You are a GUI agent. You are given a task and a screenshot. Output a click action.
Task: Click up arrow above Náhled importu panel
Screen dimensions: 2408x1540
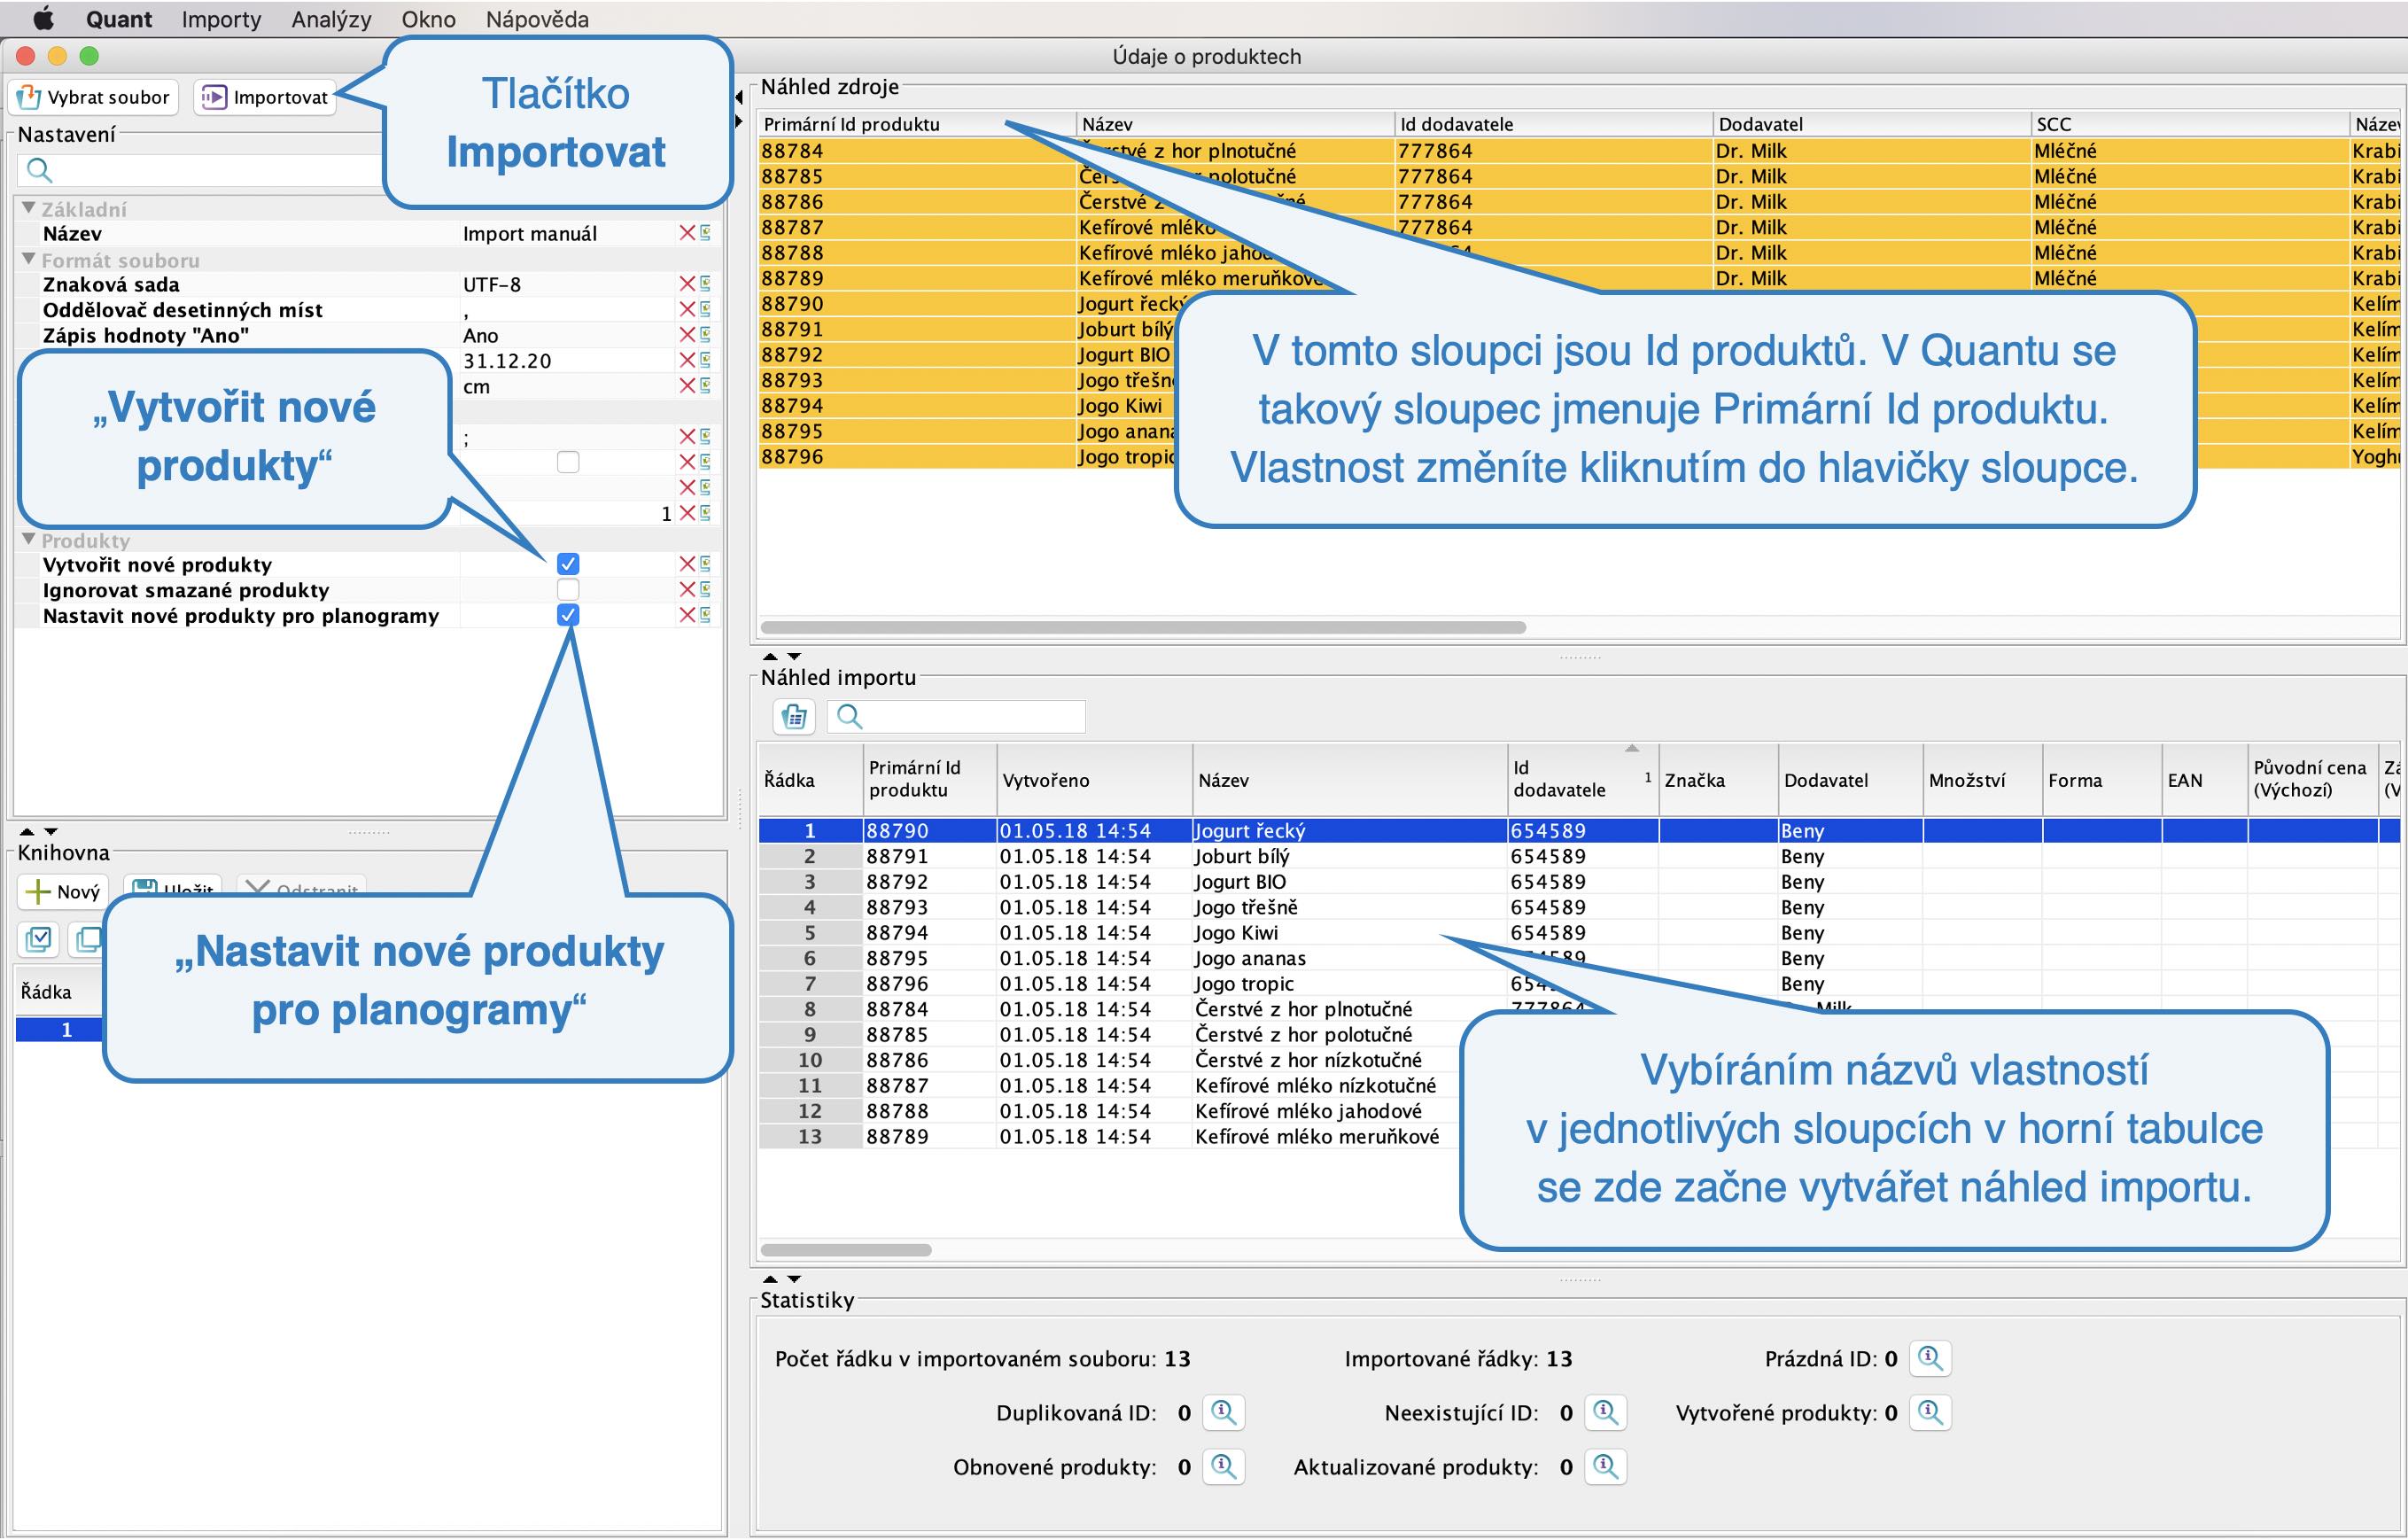pyautogui.click(x=769, y=657)
